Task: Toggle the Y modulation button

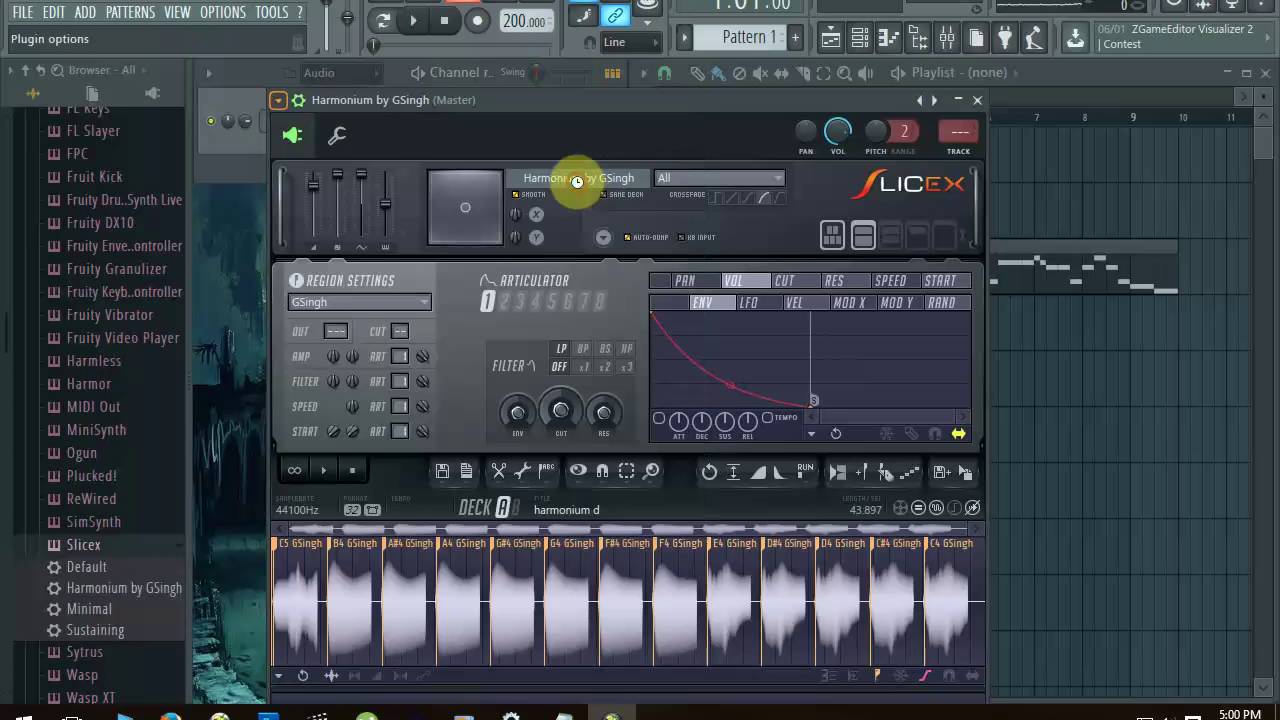Action: 536,237
